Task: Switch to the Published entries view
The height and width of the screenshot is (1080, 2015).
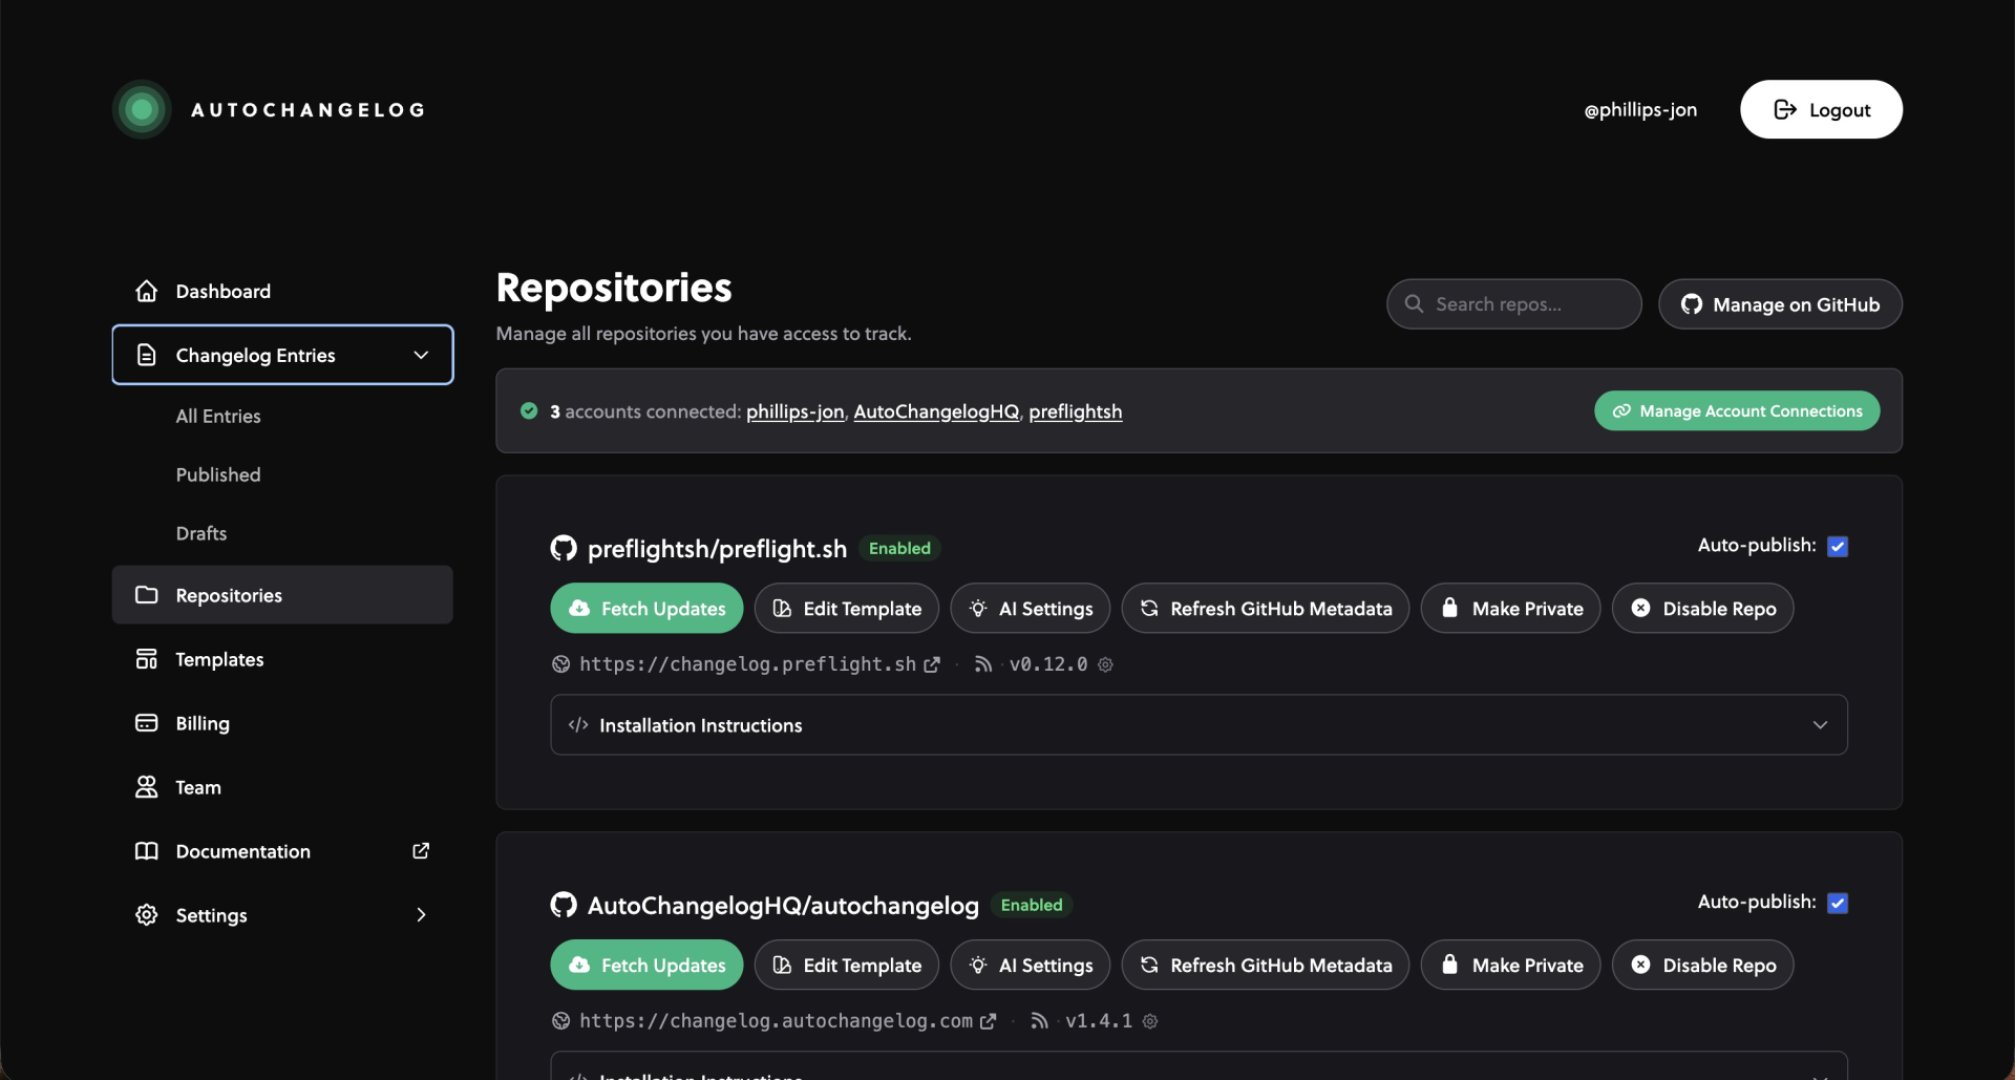Action: 217,474
